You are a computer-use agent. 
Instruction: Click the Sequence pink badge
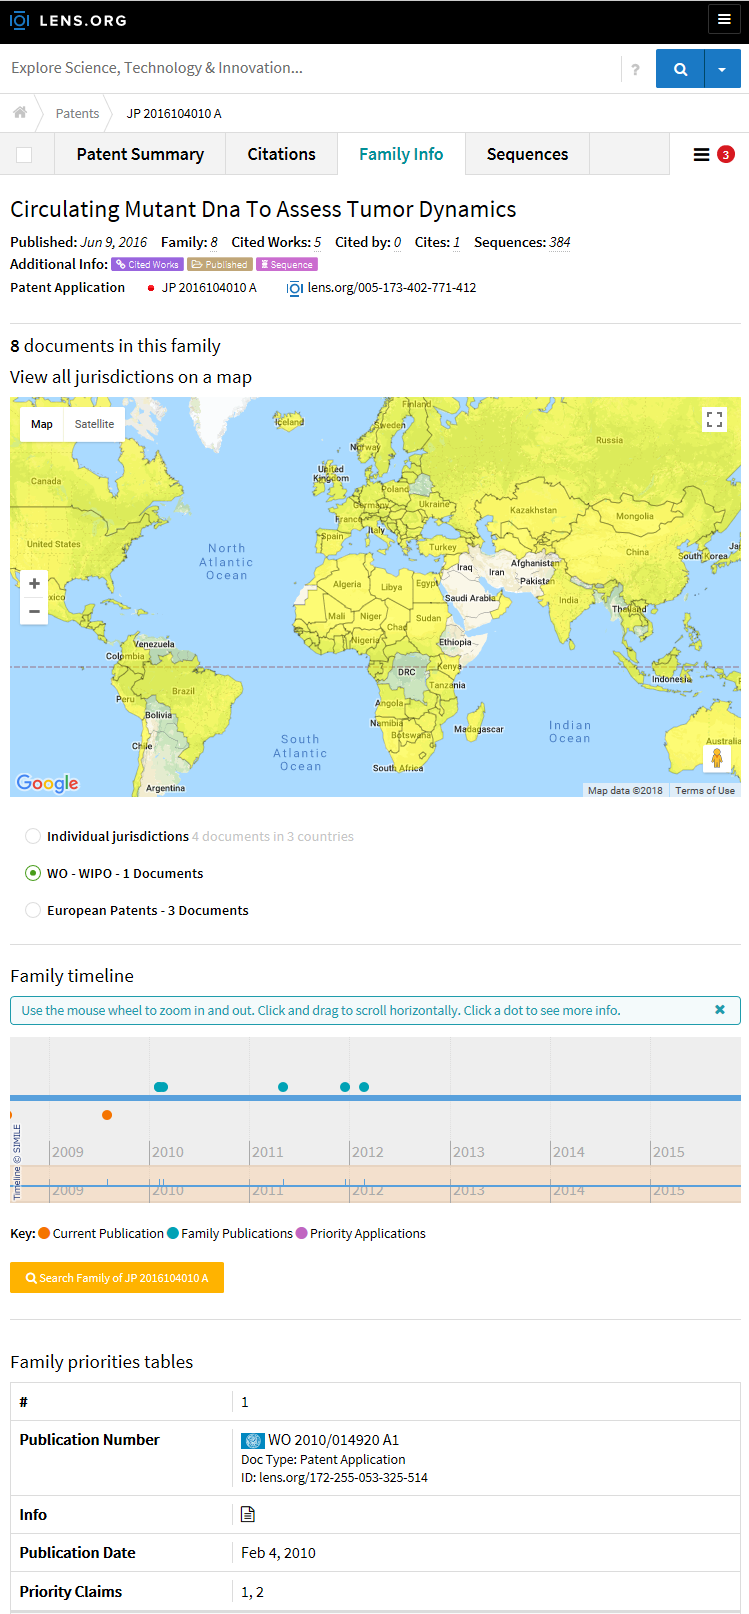(287, 264)
